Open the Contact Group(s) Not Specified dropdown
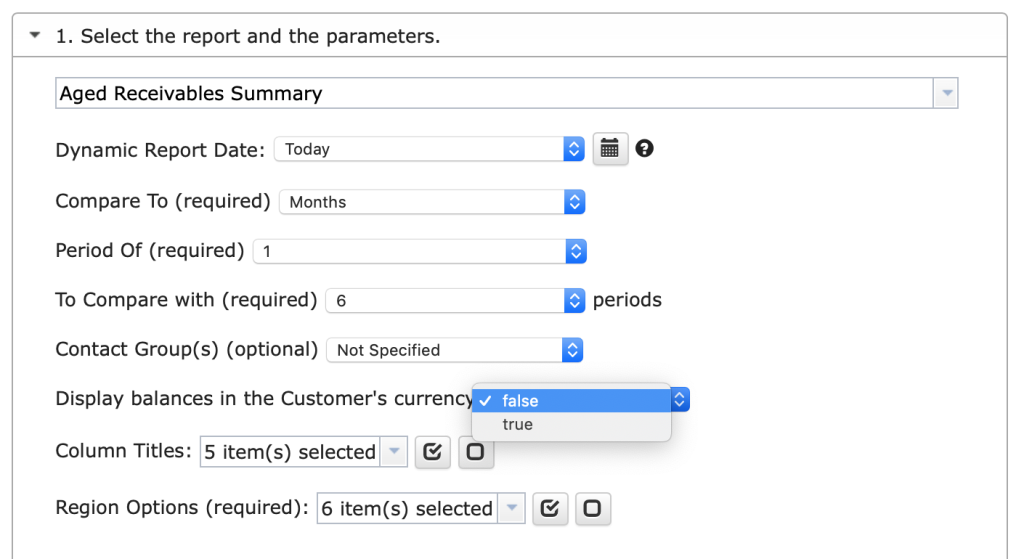Screen dimensions: 1024x559 (x=454, y=350)
